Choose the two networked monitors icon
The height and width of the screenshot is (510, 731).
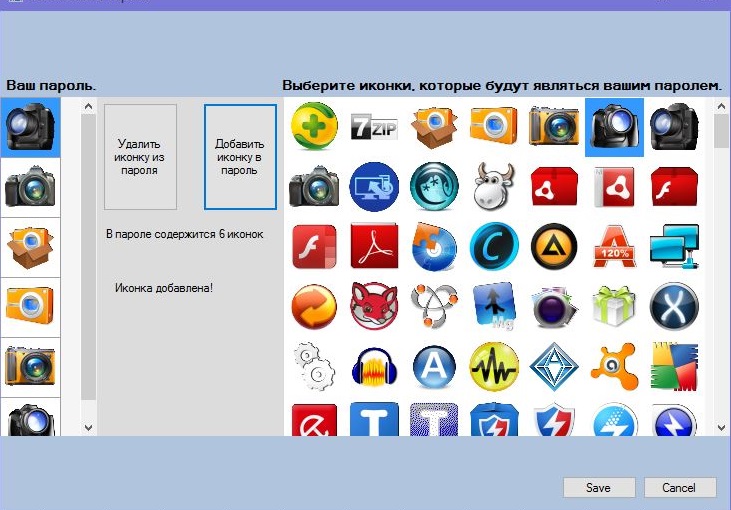674,246
